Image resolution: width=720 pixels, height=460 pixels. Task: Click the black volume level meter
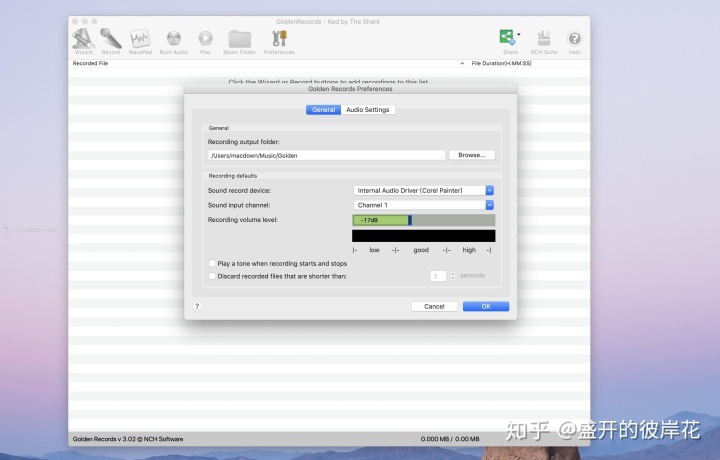tap(423, 236)
